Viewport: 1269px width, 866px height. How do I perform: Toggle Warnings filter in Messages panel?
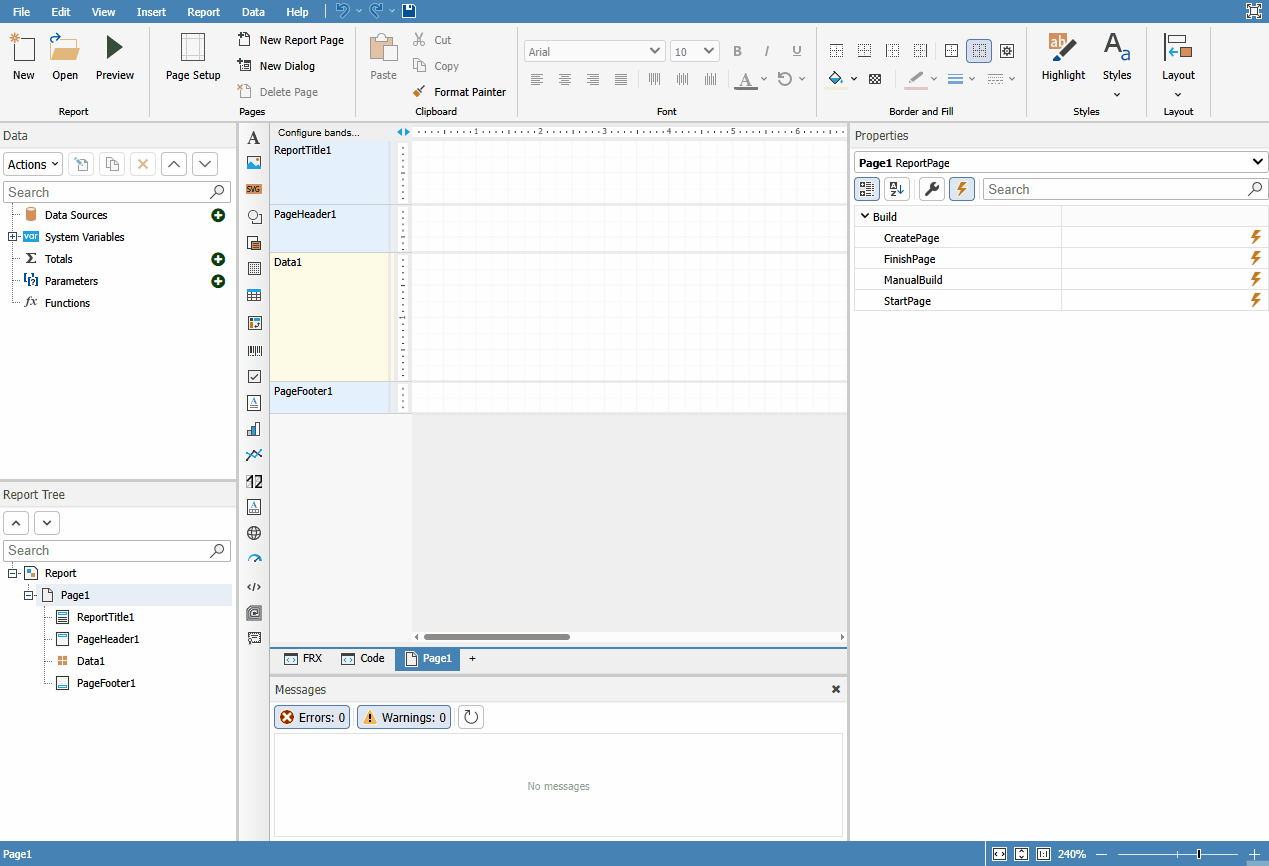click(404, 717)
